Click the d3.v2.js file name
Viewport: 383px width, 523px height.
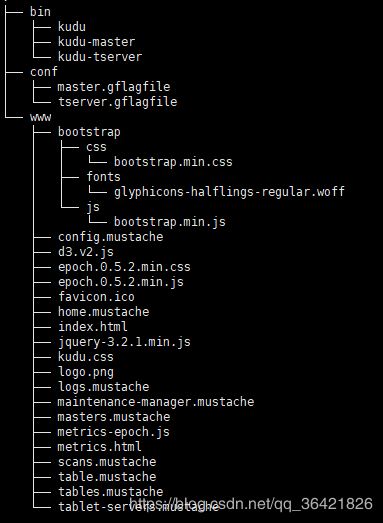[x=86, y=252]
